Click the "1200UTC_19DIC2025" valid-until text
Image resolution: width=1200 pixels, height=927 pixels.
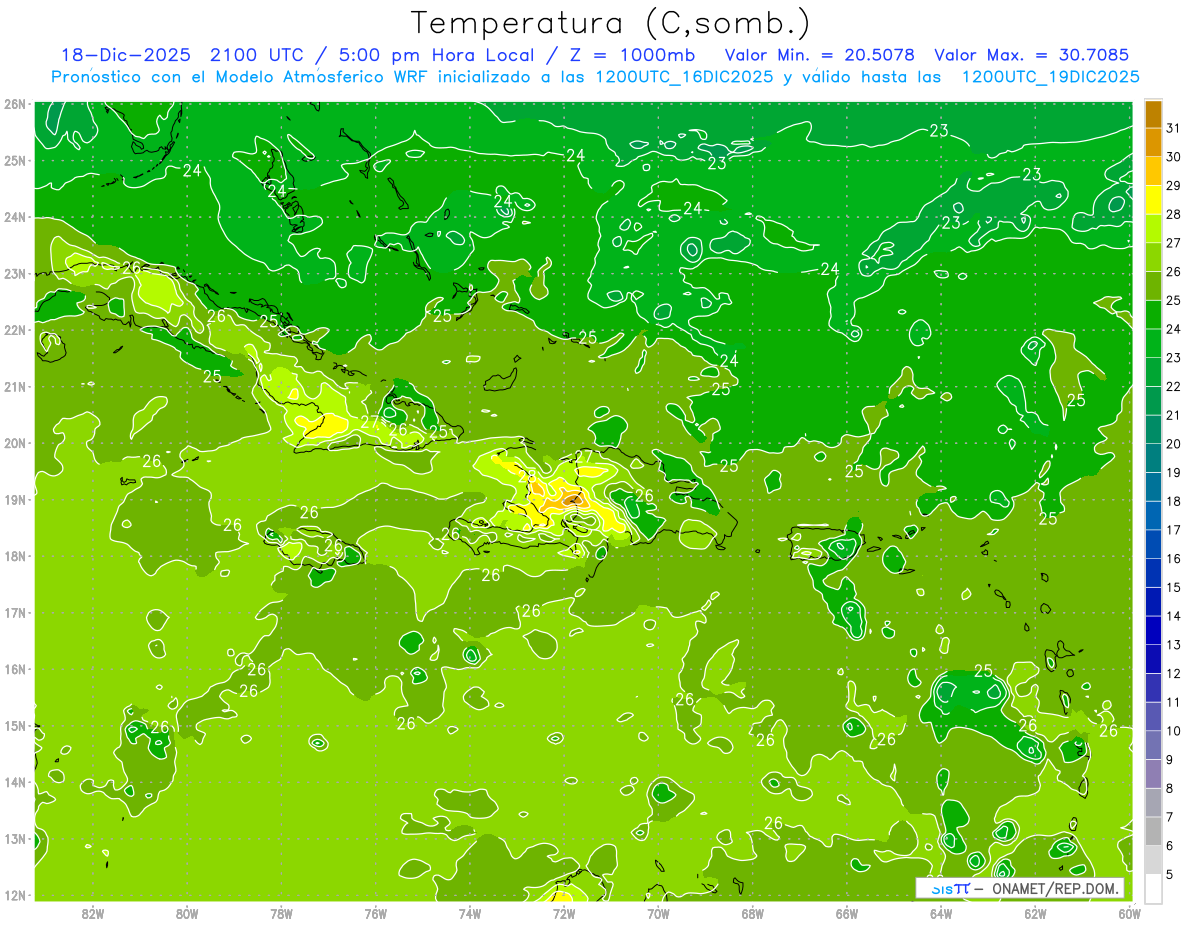pyautogui.click(x=1050, y=77)
